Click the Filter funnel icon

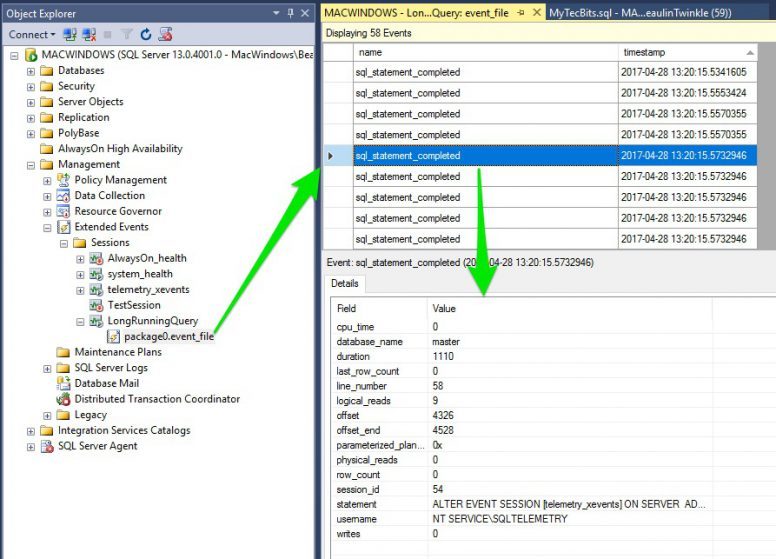pos(127,34)
